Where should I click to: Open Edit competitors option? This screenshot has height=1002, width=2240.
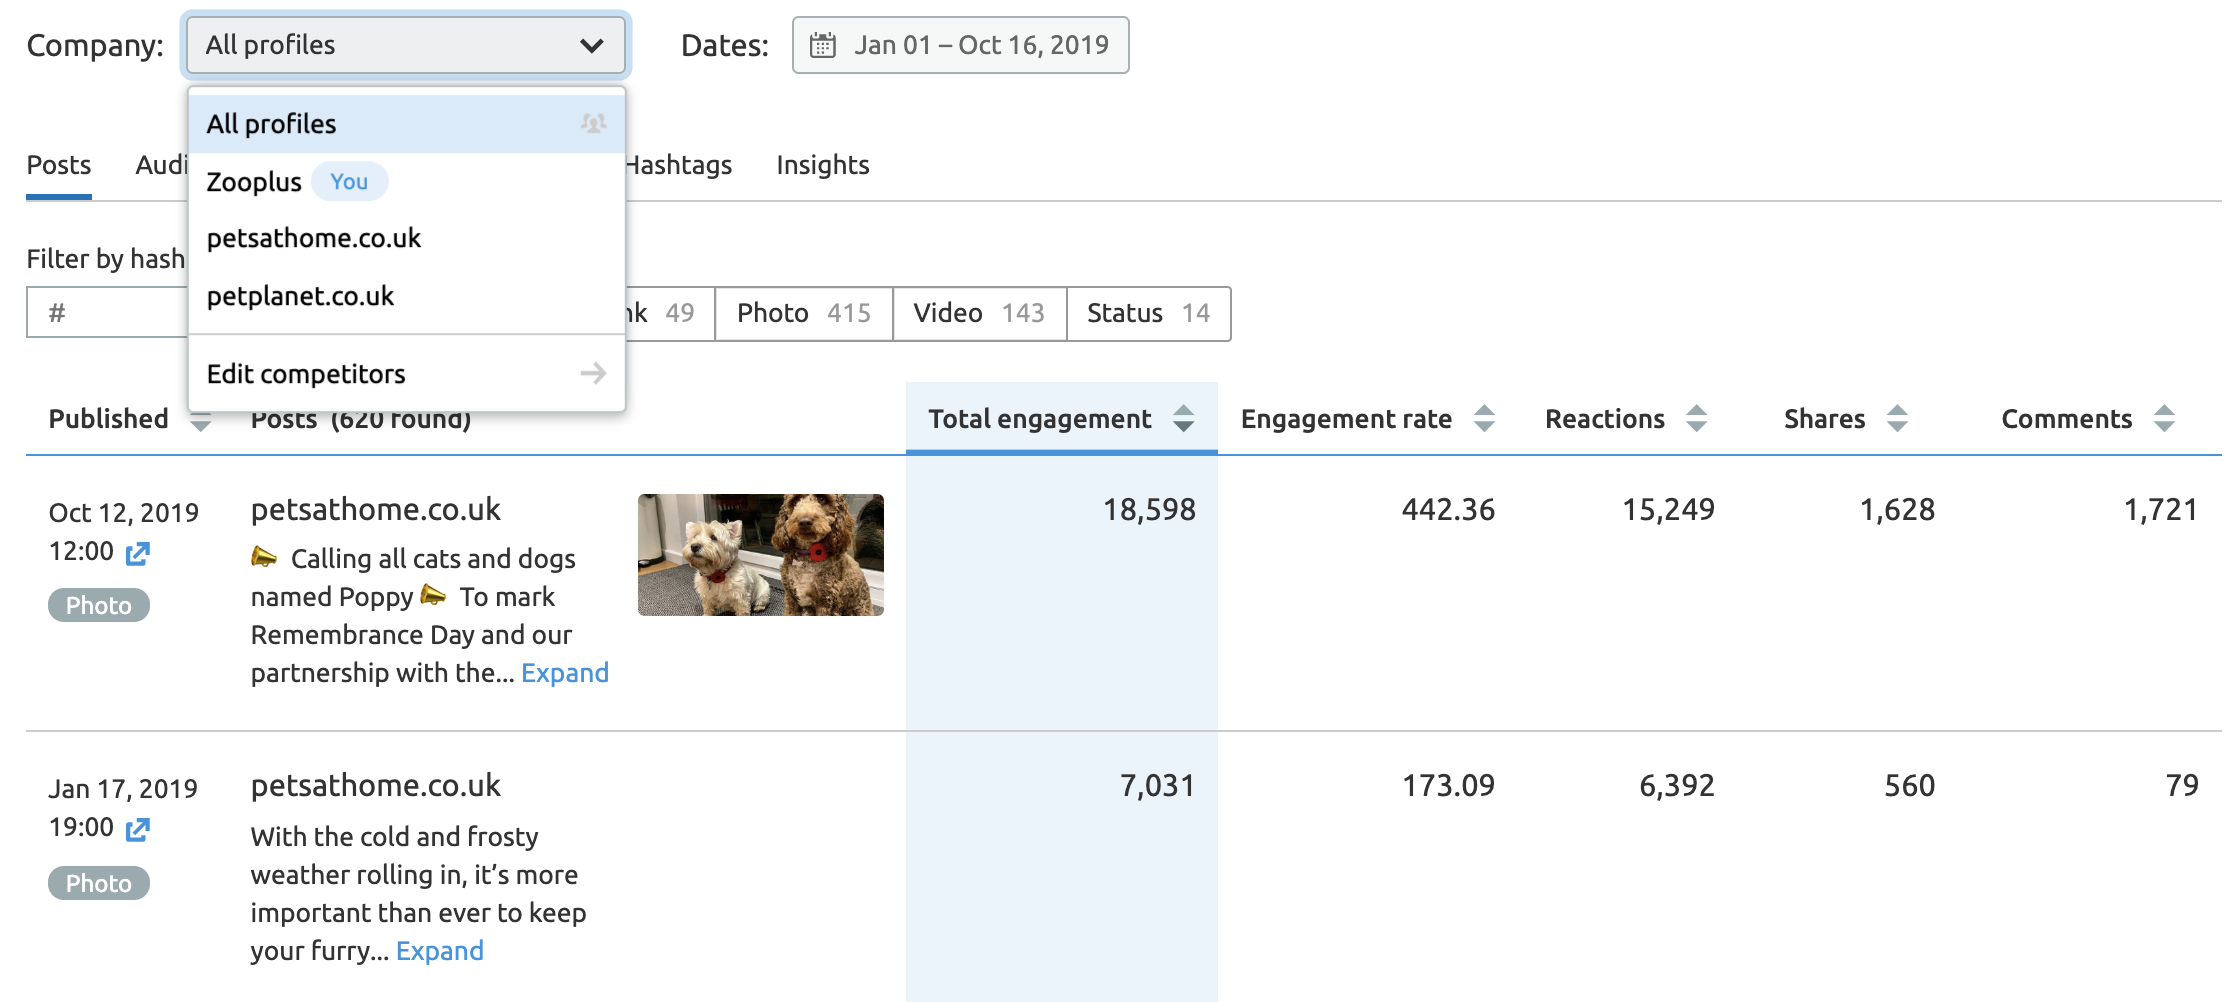406,374
